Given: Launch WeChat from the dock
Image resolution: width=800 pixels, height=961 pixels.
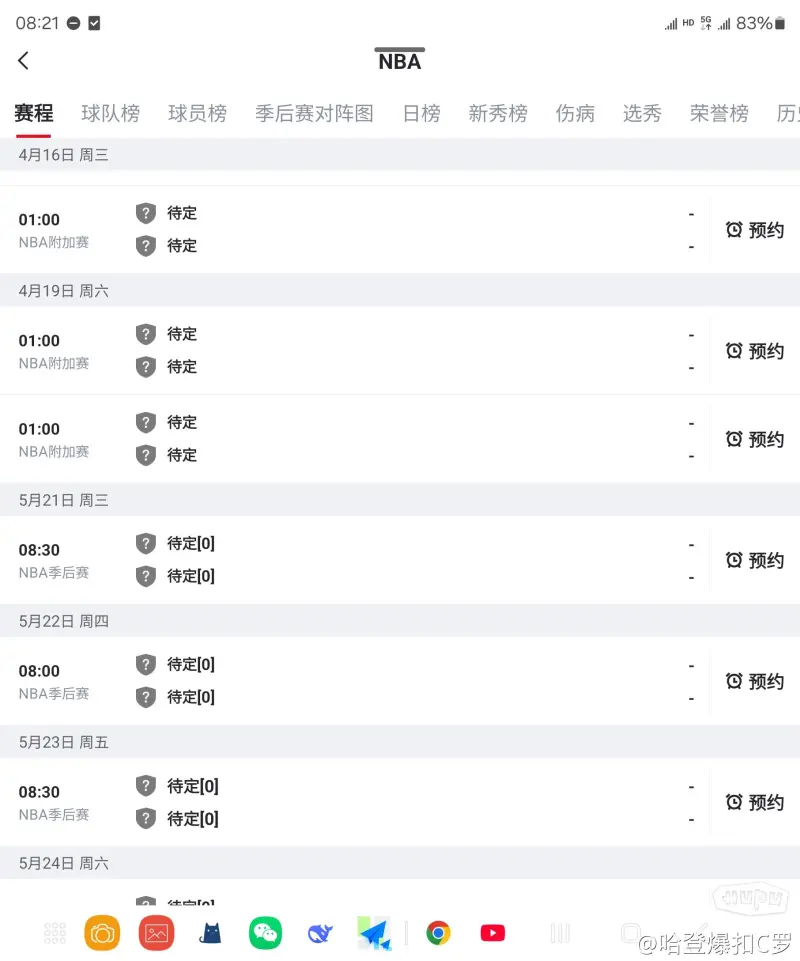Looking at the screenshot, I should coord(265,933).
